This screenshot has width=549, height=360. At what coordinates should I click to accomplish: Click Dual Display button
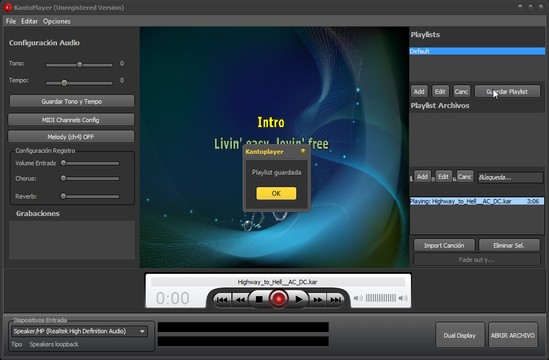[459, 335]
